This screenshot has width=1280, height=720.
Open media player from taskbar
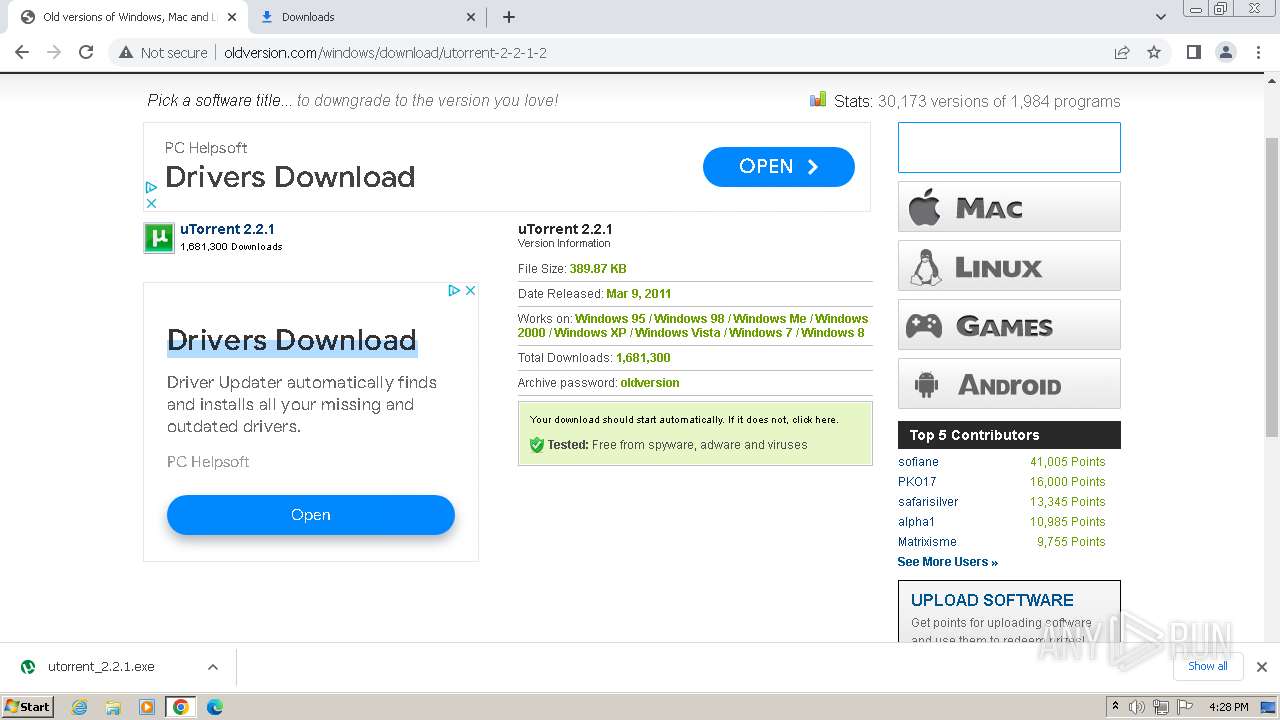point(147,707)
